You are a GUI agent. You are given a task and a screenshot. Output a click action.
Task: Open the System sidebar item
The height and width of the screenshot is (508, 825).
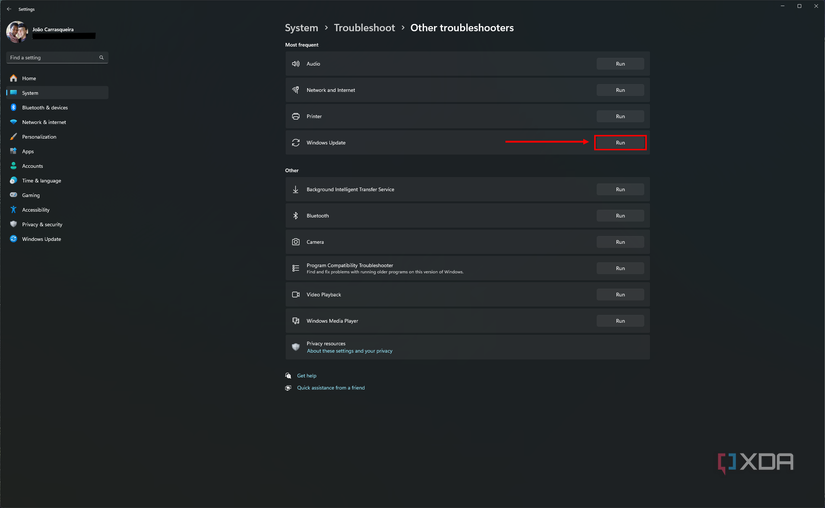coord(57,93)
